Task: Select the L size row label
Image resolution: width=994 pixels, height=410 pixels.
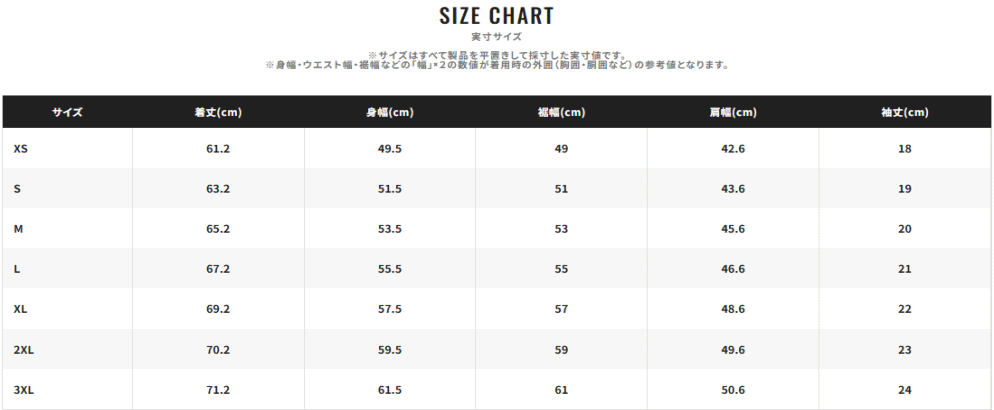Action: point(16,269)
